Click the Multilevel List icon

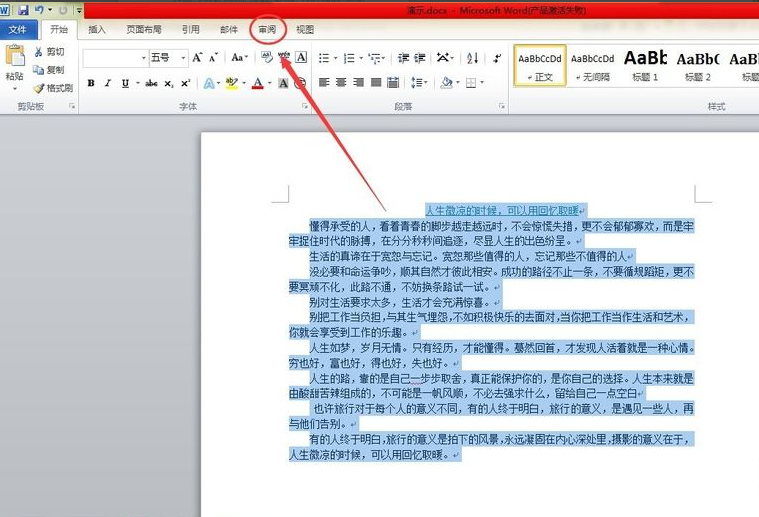point(374,58)
